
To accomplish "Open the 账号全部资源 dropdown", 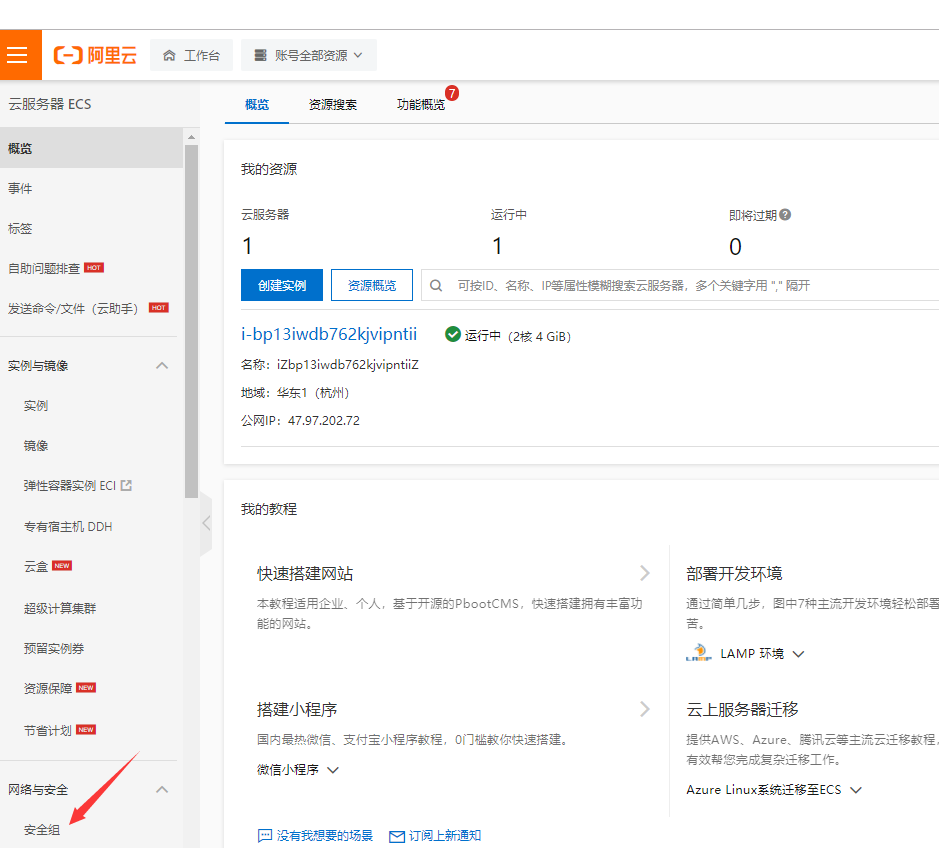I will click(309, 56).
